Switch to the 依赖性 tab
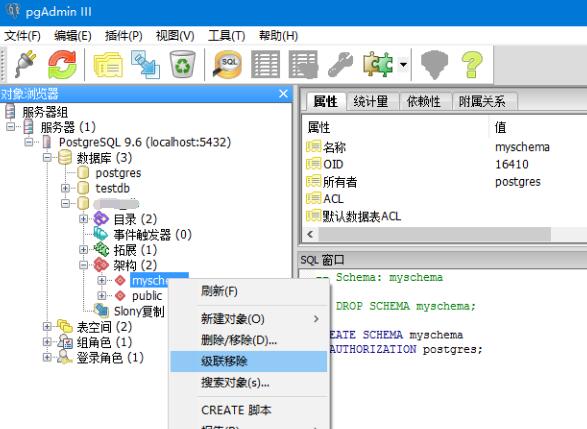Viewport: 587px width, 429px height. point(424,101)
